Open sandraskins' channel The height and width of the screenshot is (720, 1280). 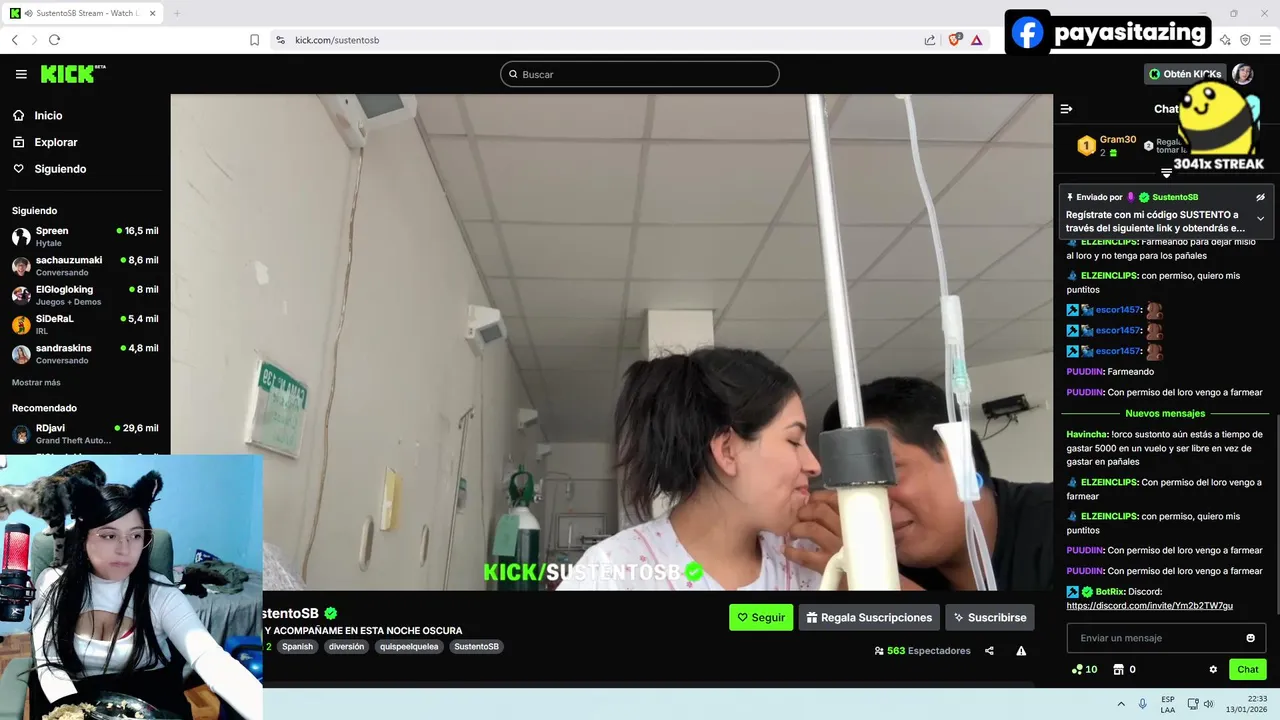click(85, 354)
